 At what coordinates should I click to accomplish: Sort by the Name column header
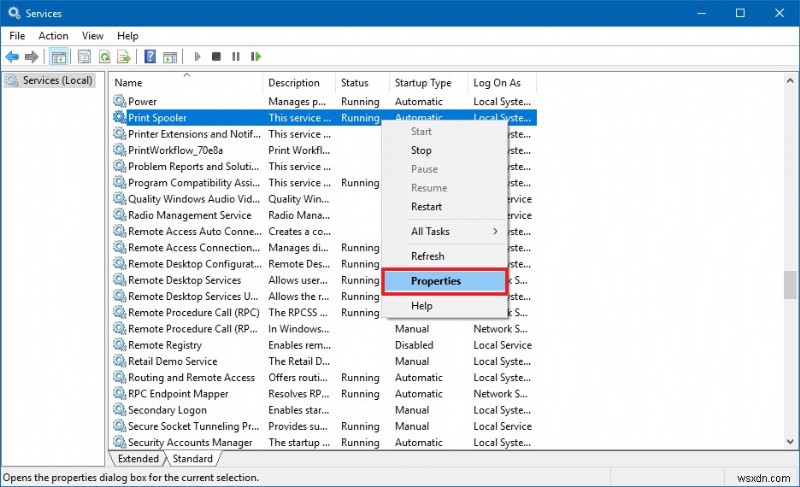(x=186, y=83)
